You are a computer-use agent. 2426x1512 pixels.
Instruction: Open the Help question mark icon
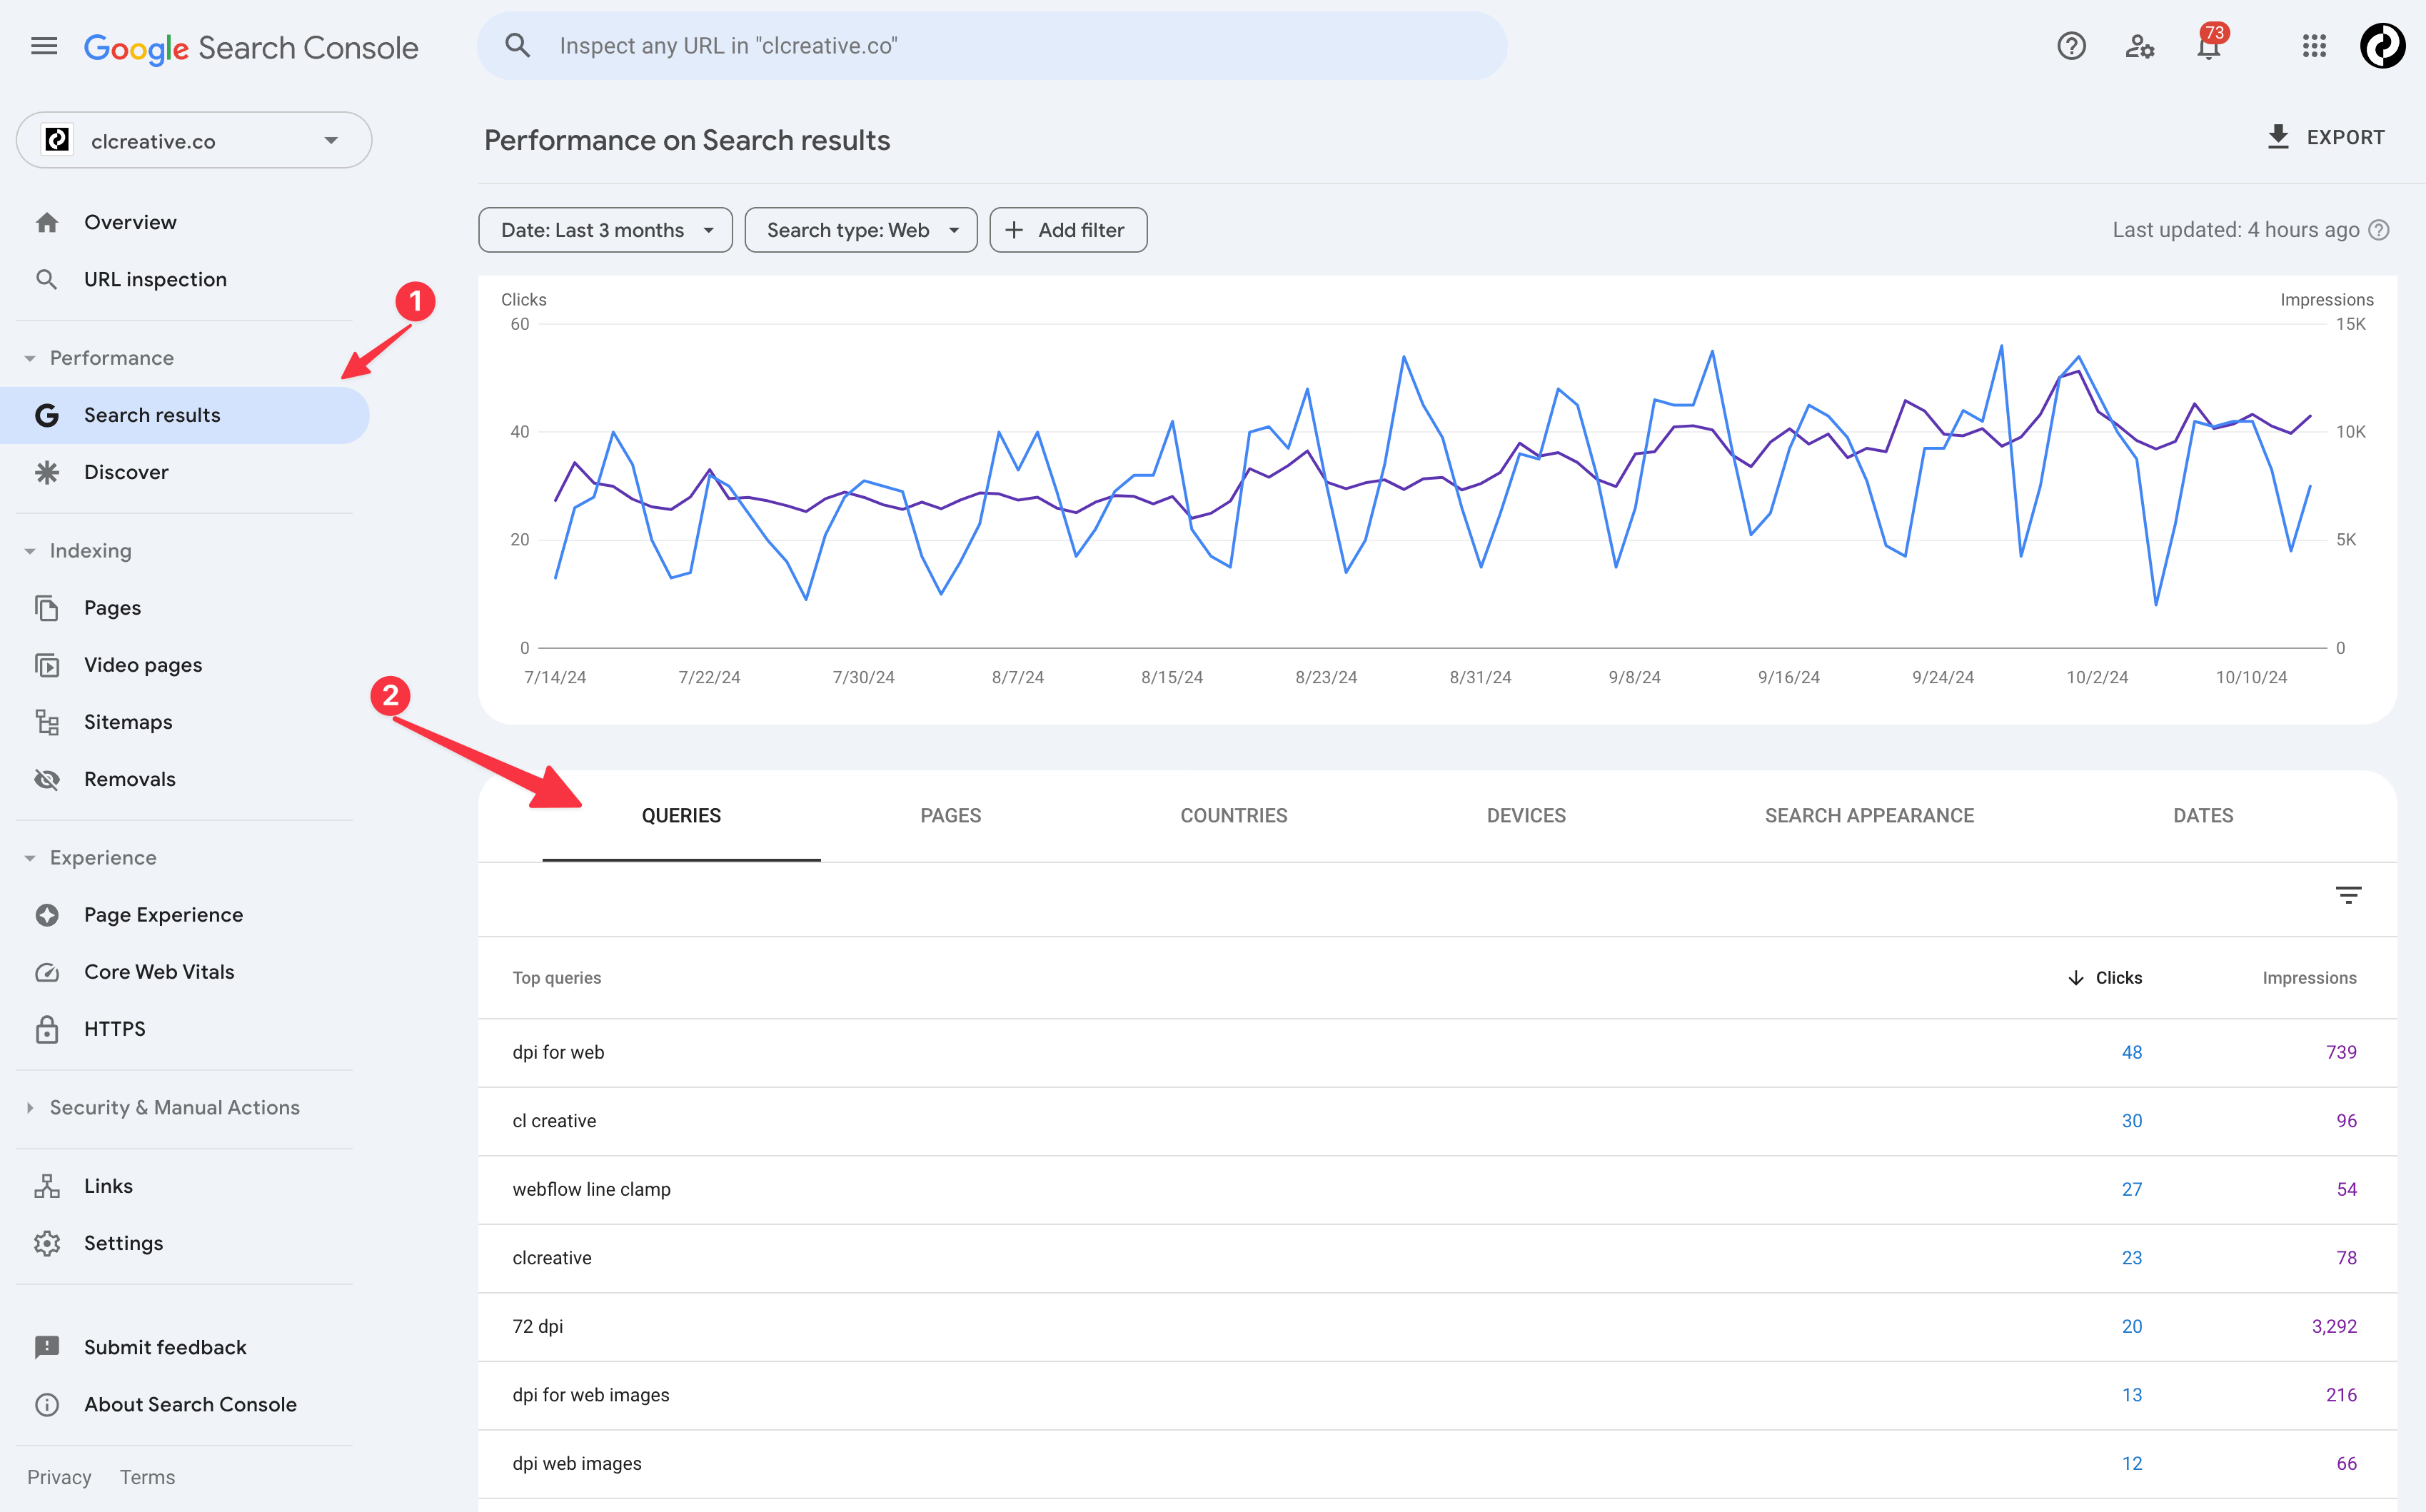pos(2071,46)
